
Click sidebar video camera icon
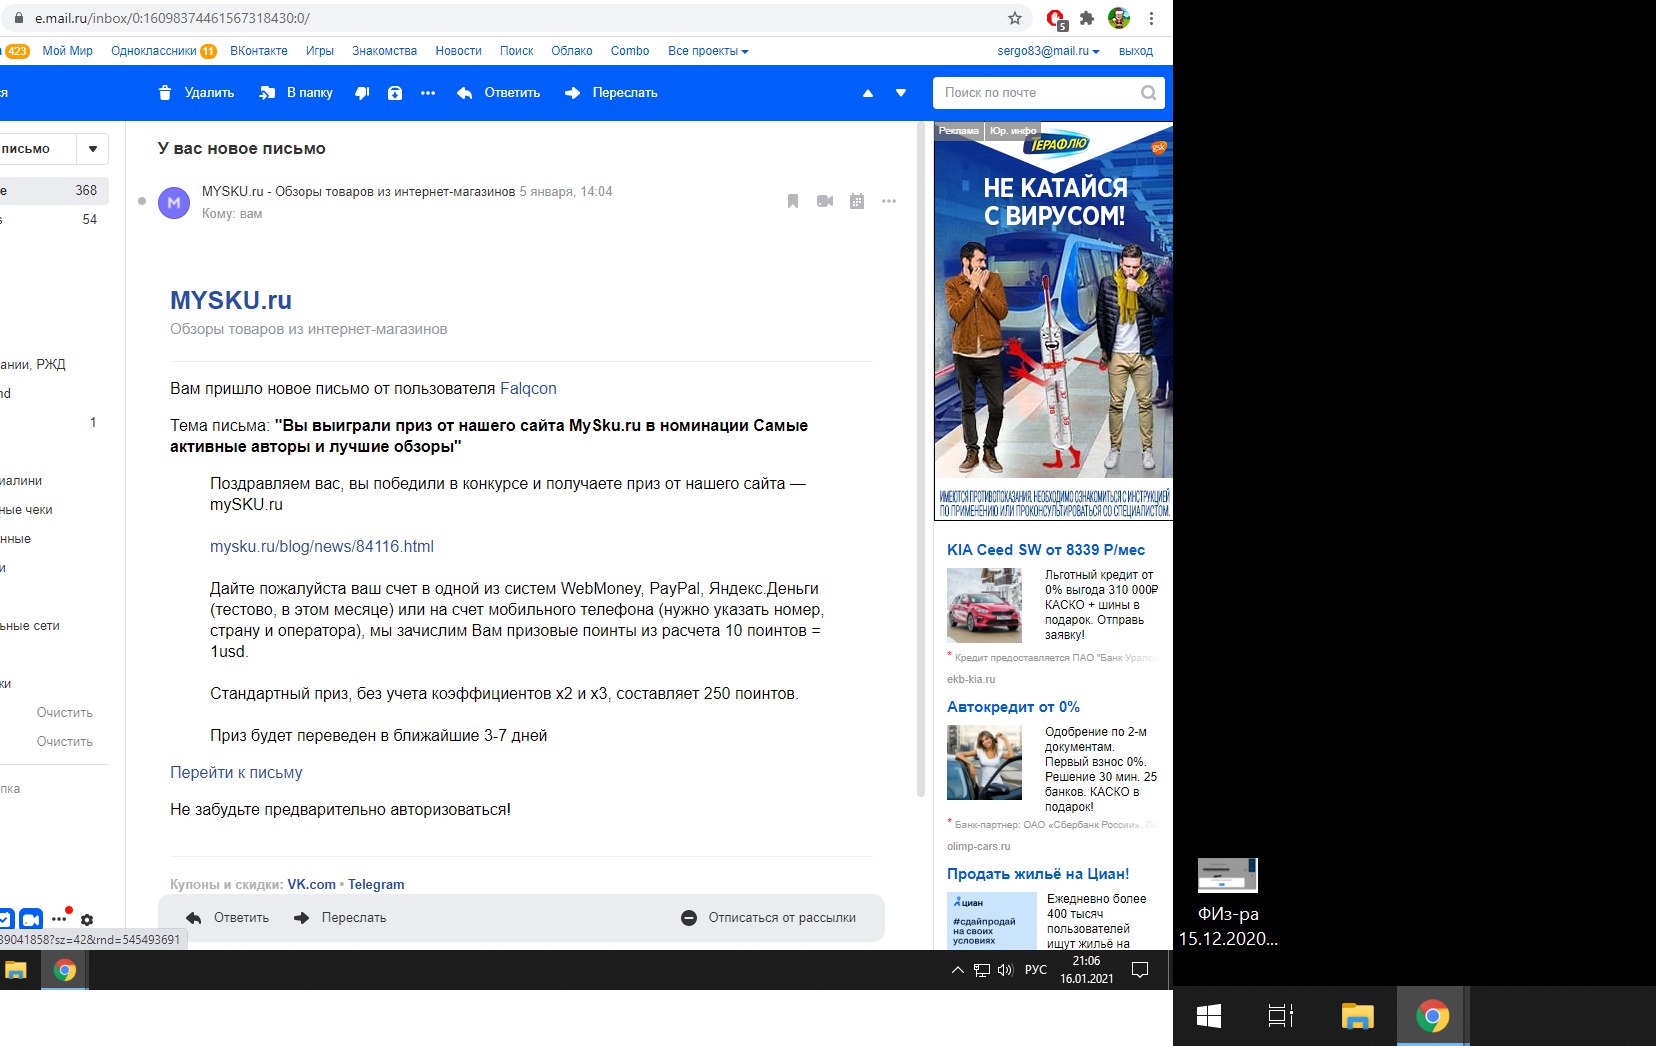(x=31, y=919)
